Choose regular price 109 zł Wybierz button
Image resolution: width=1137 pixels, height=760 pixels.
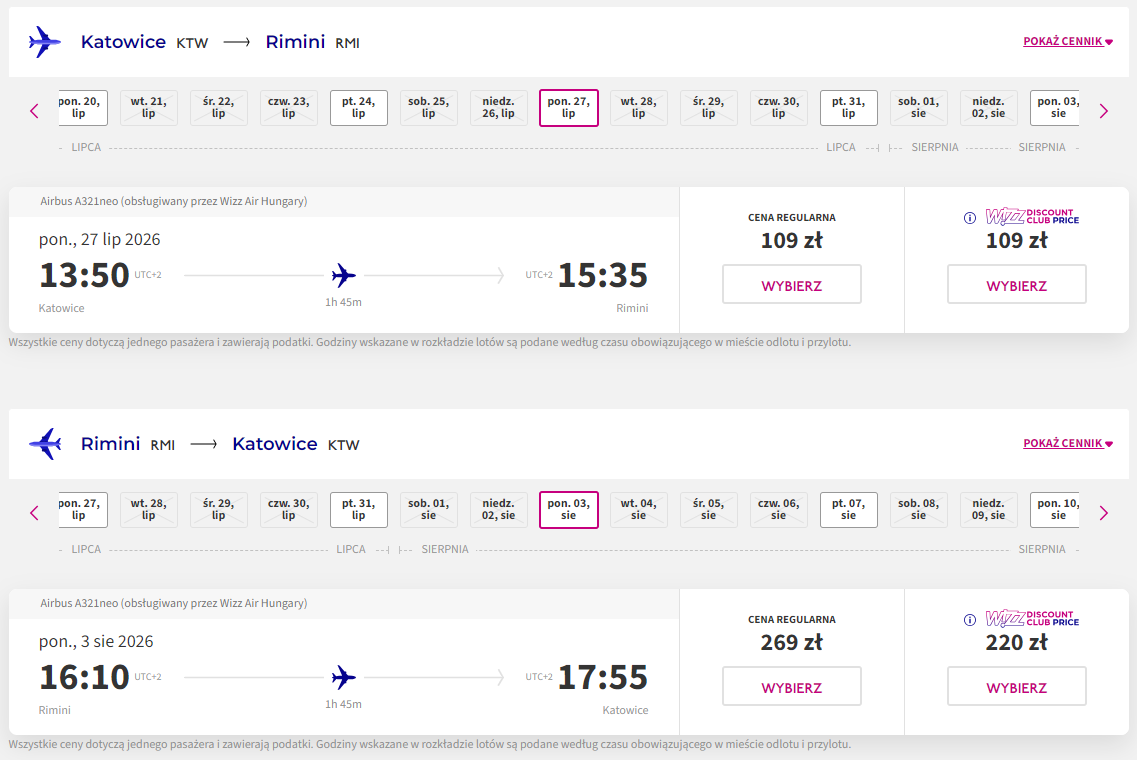(792, 285)
